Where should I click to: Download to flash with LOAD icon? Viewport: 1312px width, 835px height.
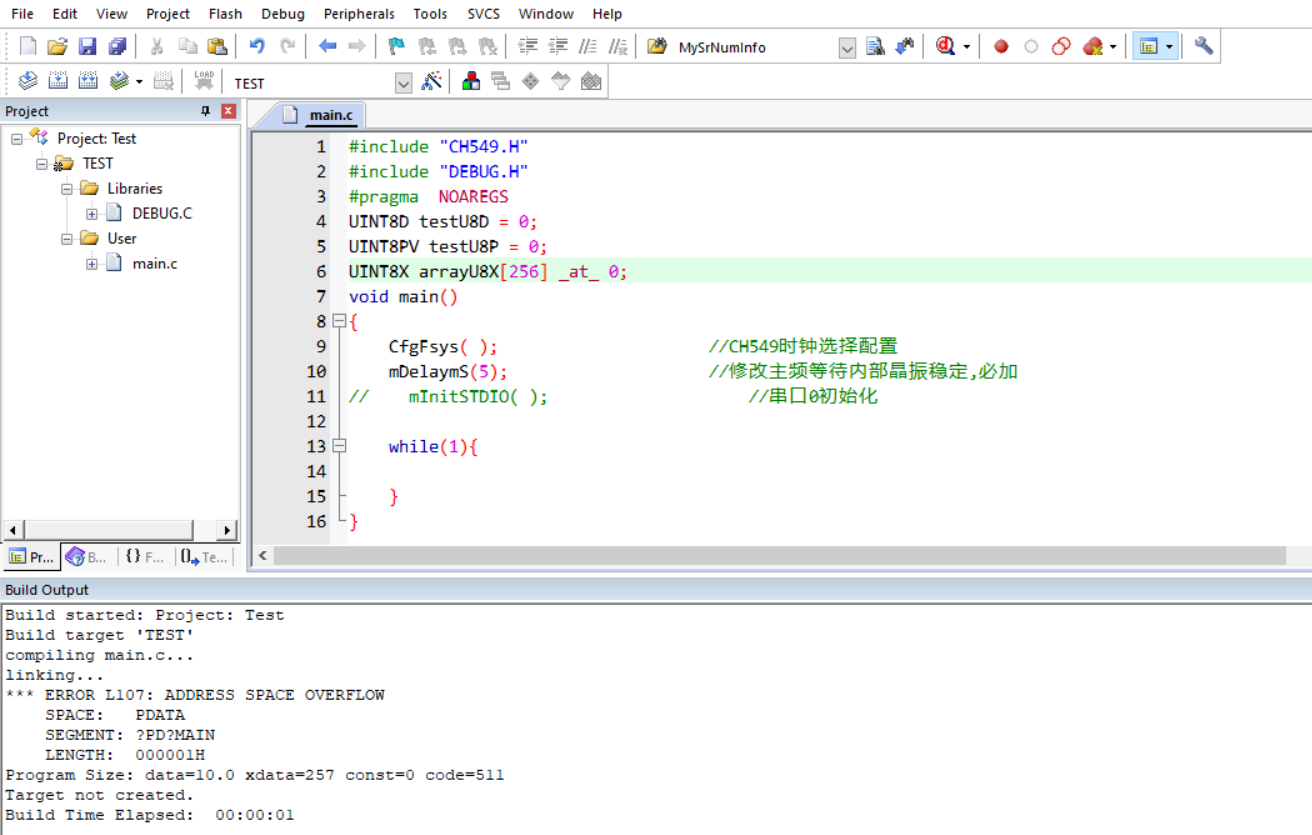pos(204,82)
